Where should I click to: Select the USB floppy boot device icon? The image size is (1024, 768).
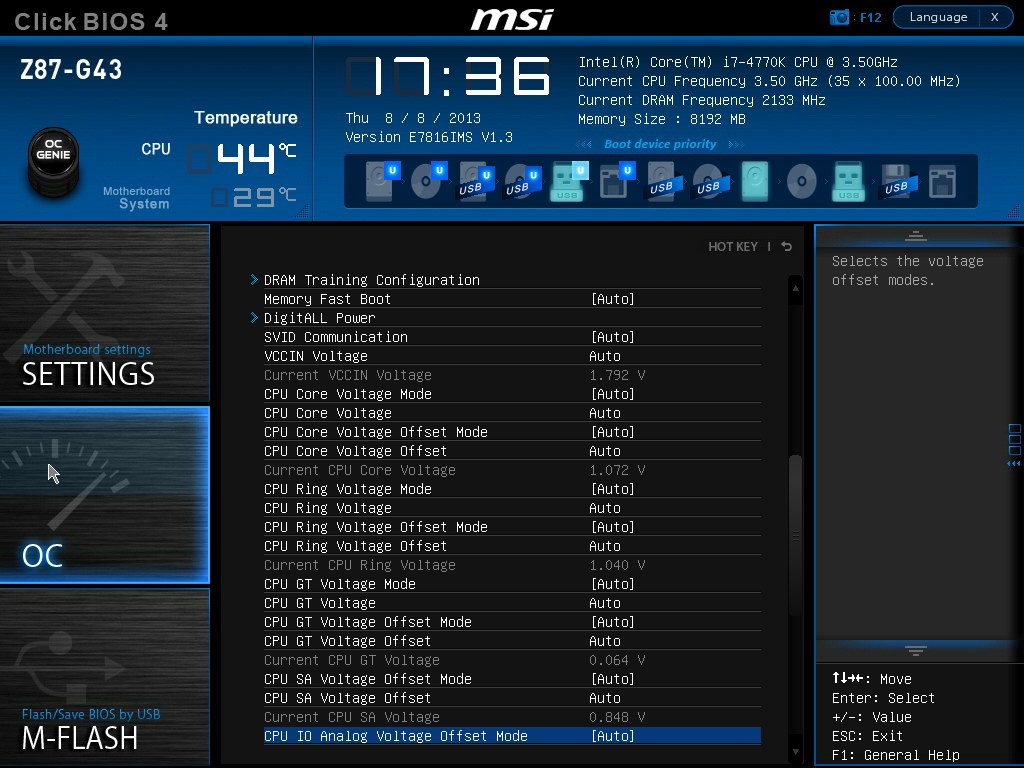(897, 181)
